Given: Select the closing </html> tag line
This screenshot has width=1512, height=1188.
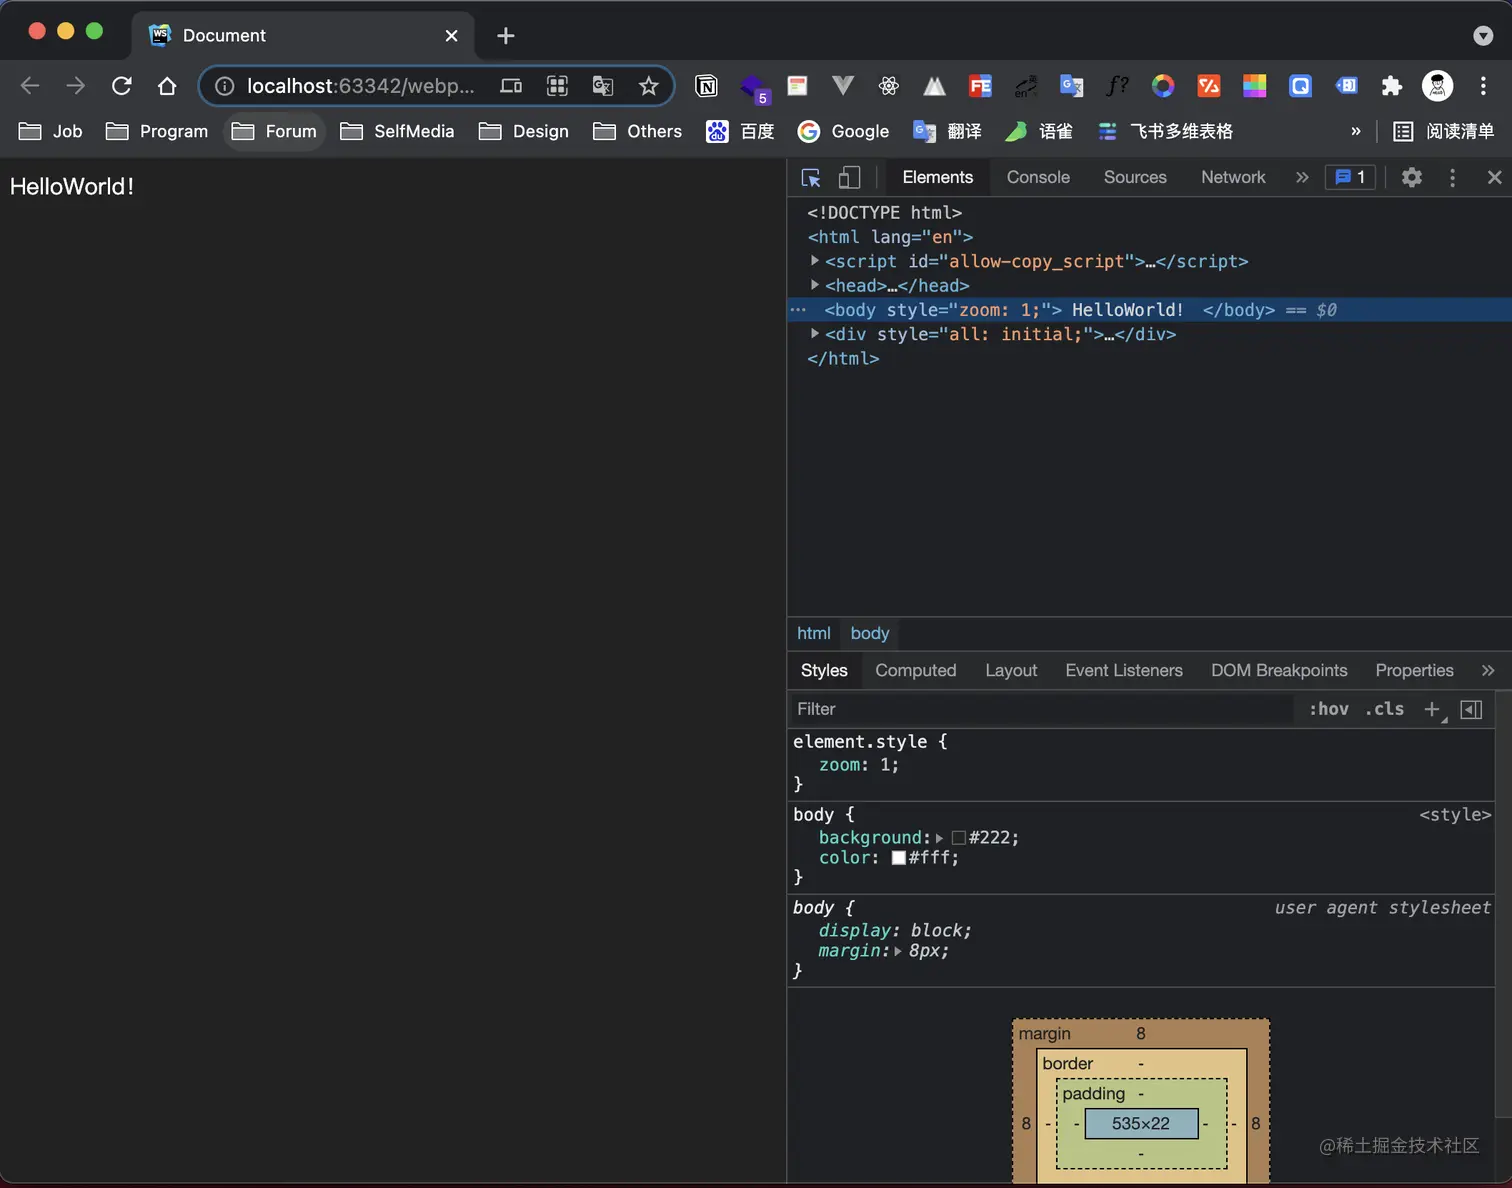Looking at the screenshot, I should 843,358.
